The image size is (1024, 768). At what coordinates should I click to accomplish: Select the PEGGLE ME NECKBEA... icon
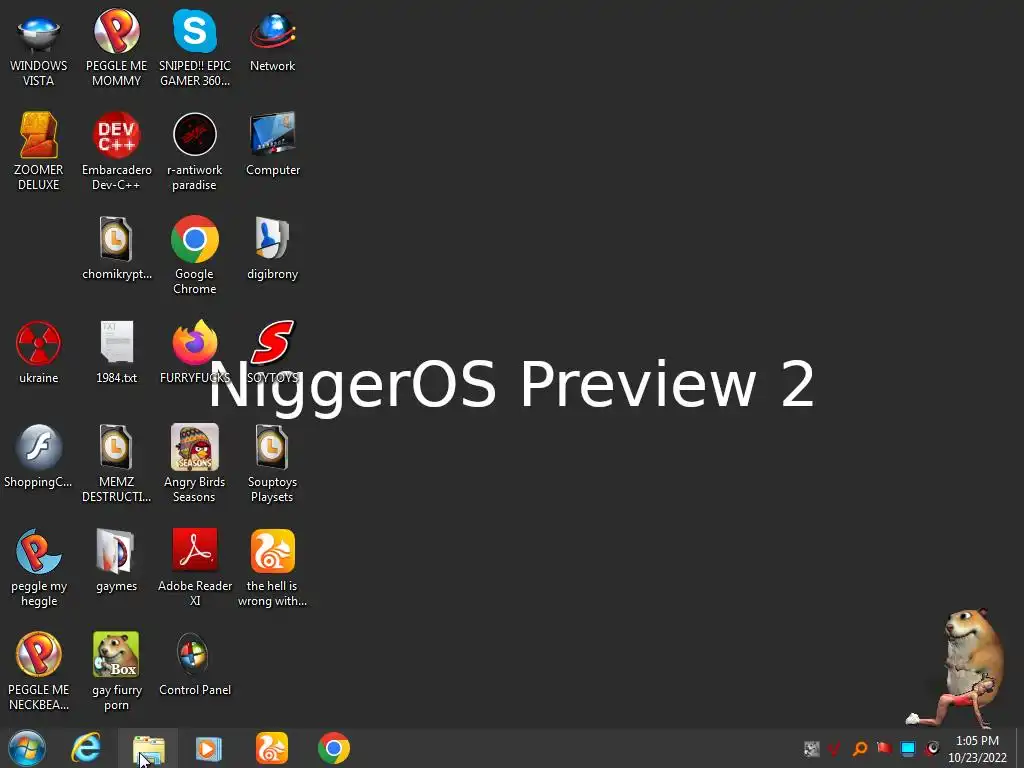point(39,672)
